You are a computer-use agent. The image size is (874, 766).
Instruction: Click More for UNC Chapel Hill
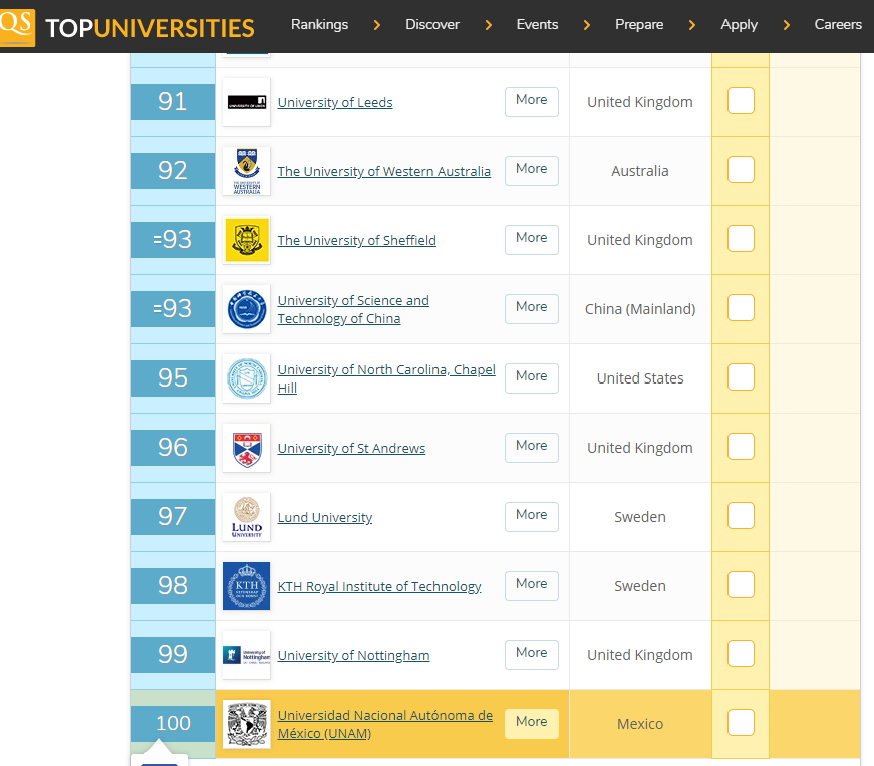coord(532,378)
